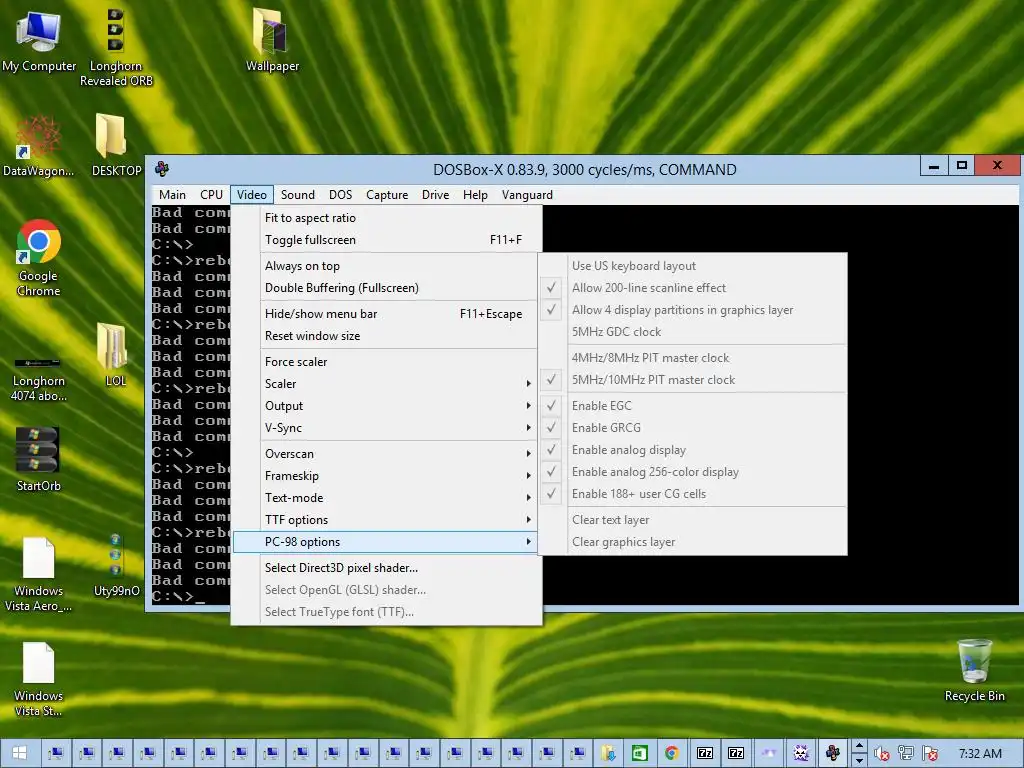
Task: Select 4MHz/8MHz PIT master clock
Action: click(692, 358)
